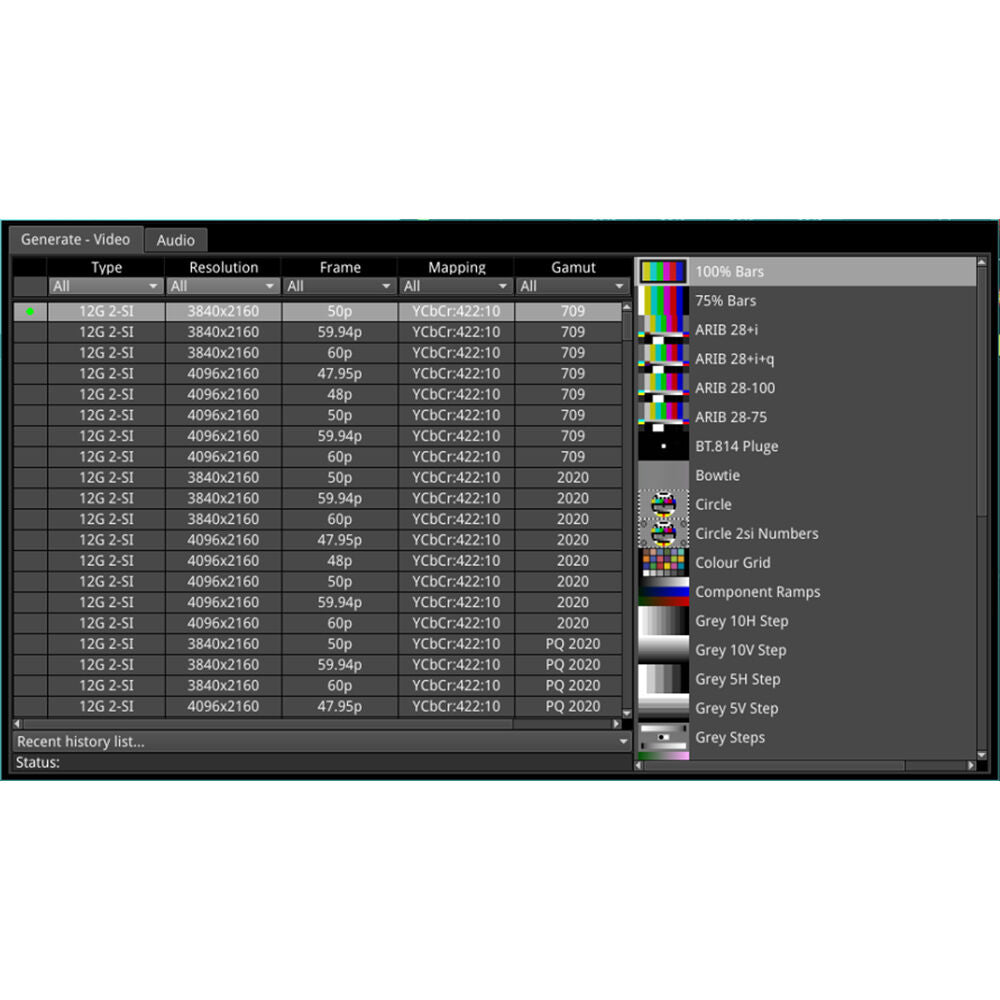The height and width of the screenshot is (1000, 1000).
Task: Select the 3840x2160 60p PQ 2020 row
Action: point(318,686)
